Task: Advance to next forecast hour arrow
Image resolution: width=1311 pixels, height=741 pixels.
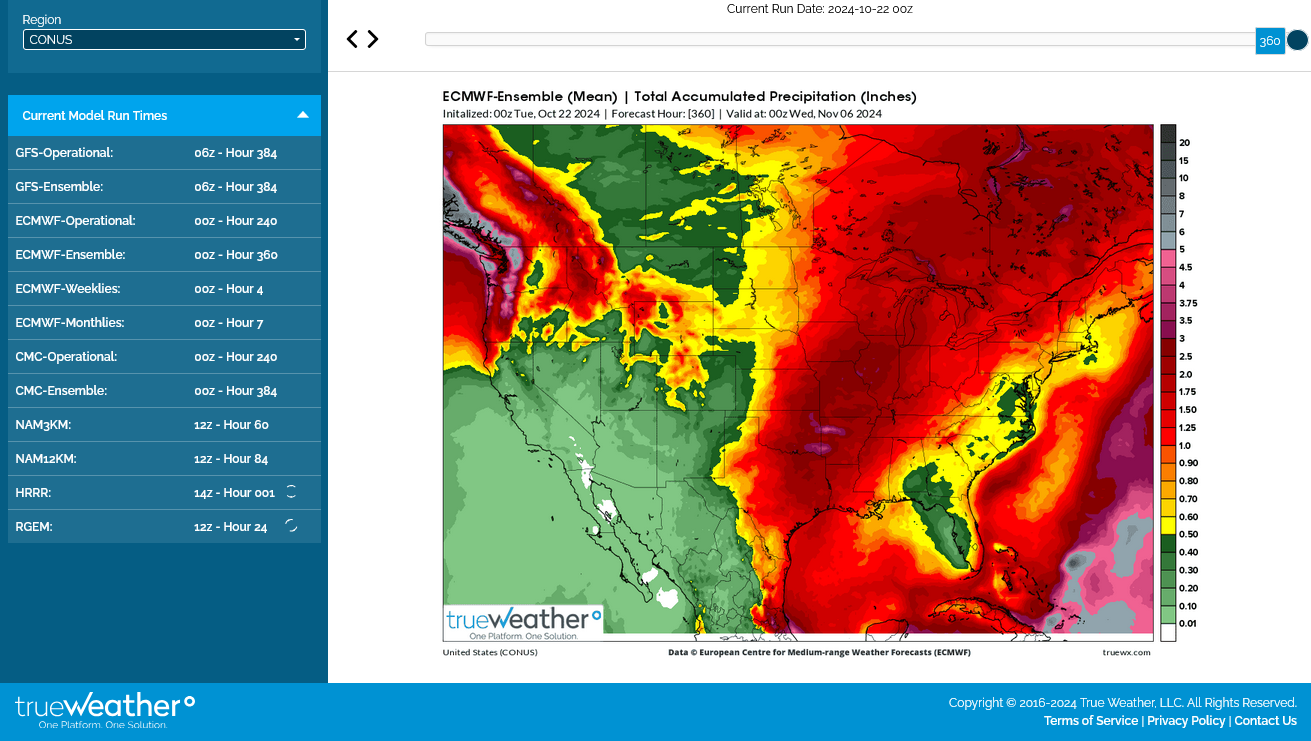Action: (373, 39)
